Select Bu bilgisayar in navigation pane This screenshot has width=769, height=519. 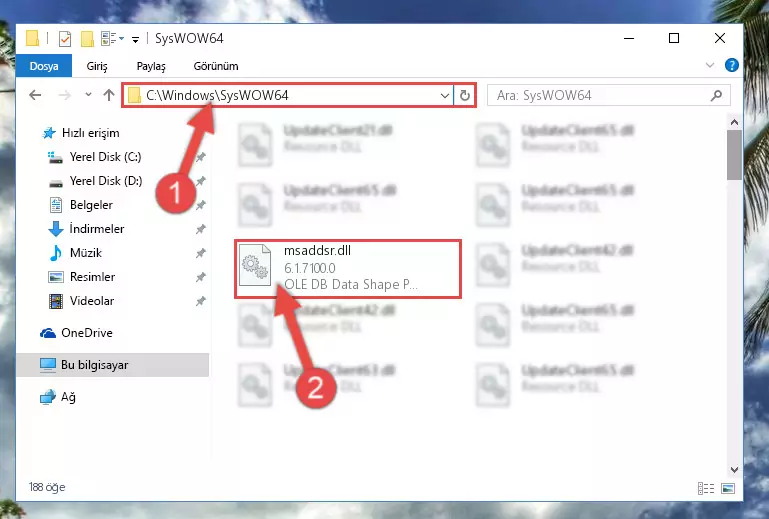[x=113, y=365]
